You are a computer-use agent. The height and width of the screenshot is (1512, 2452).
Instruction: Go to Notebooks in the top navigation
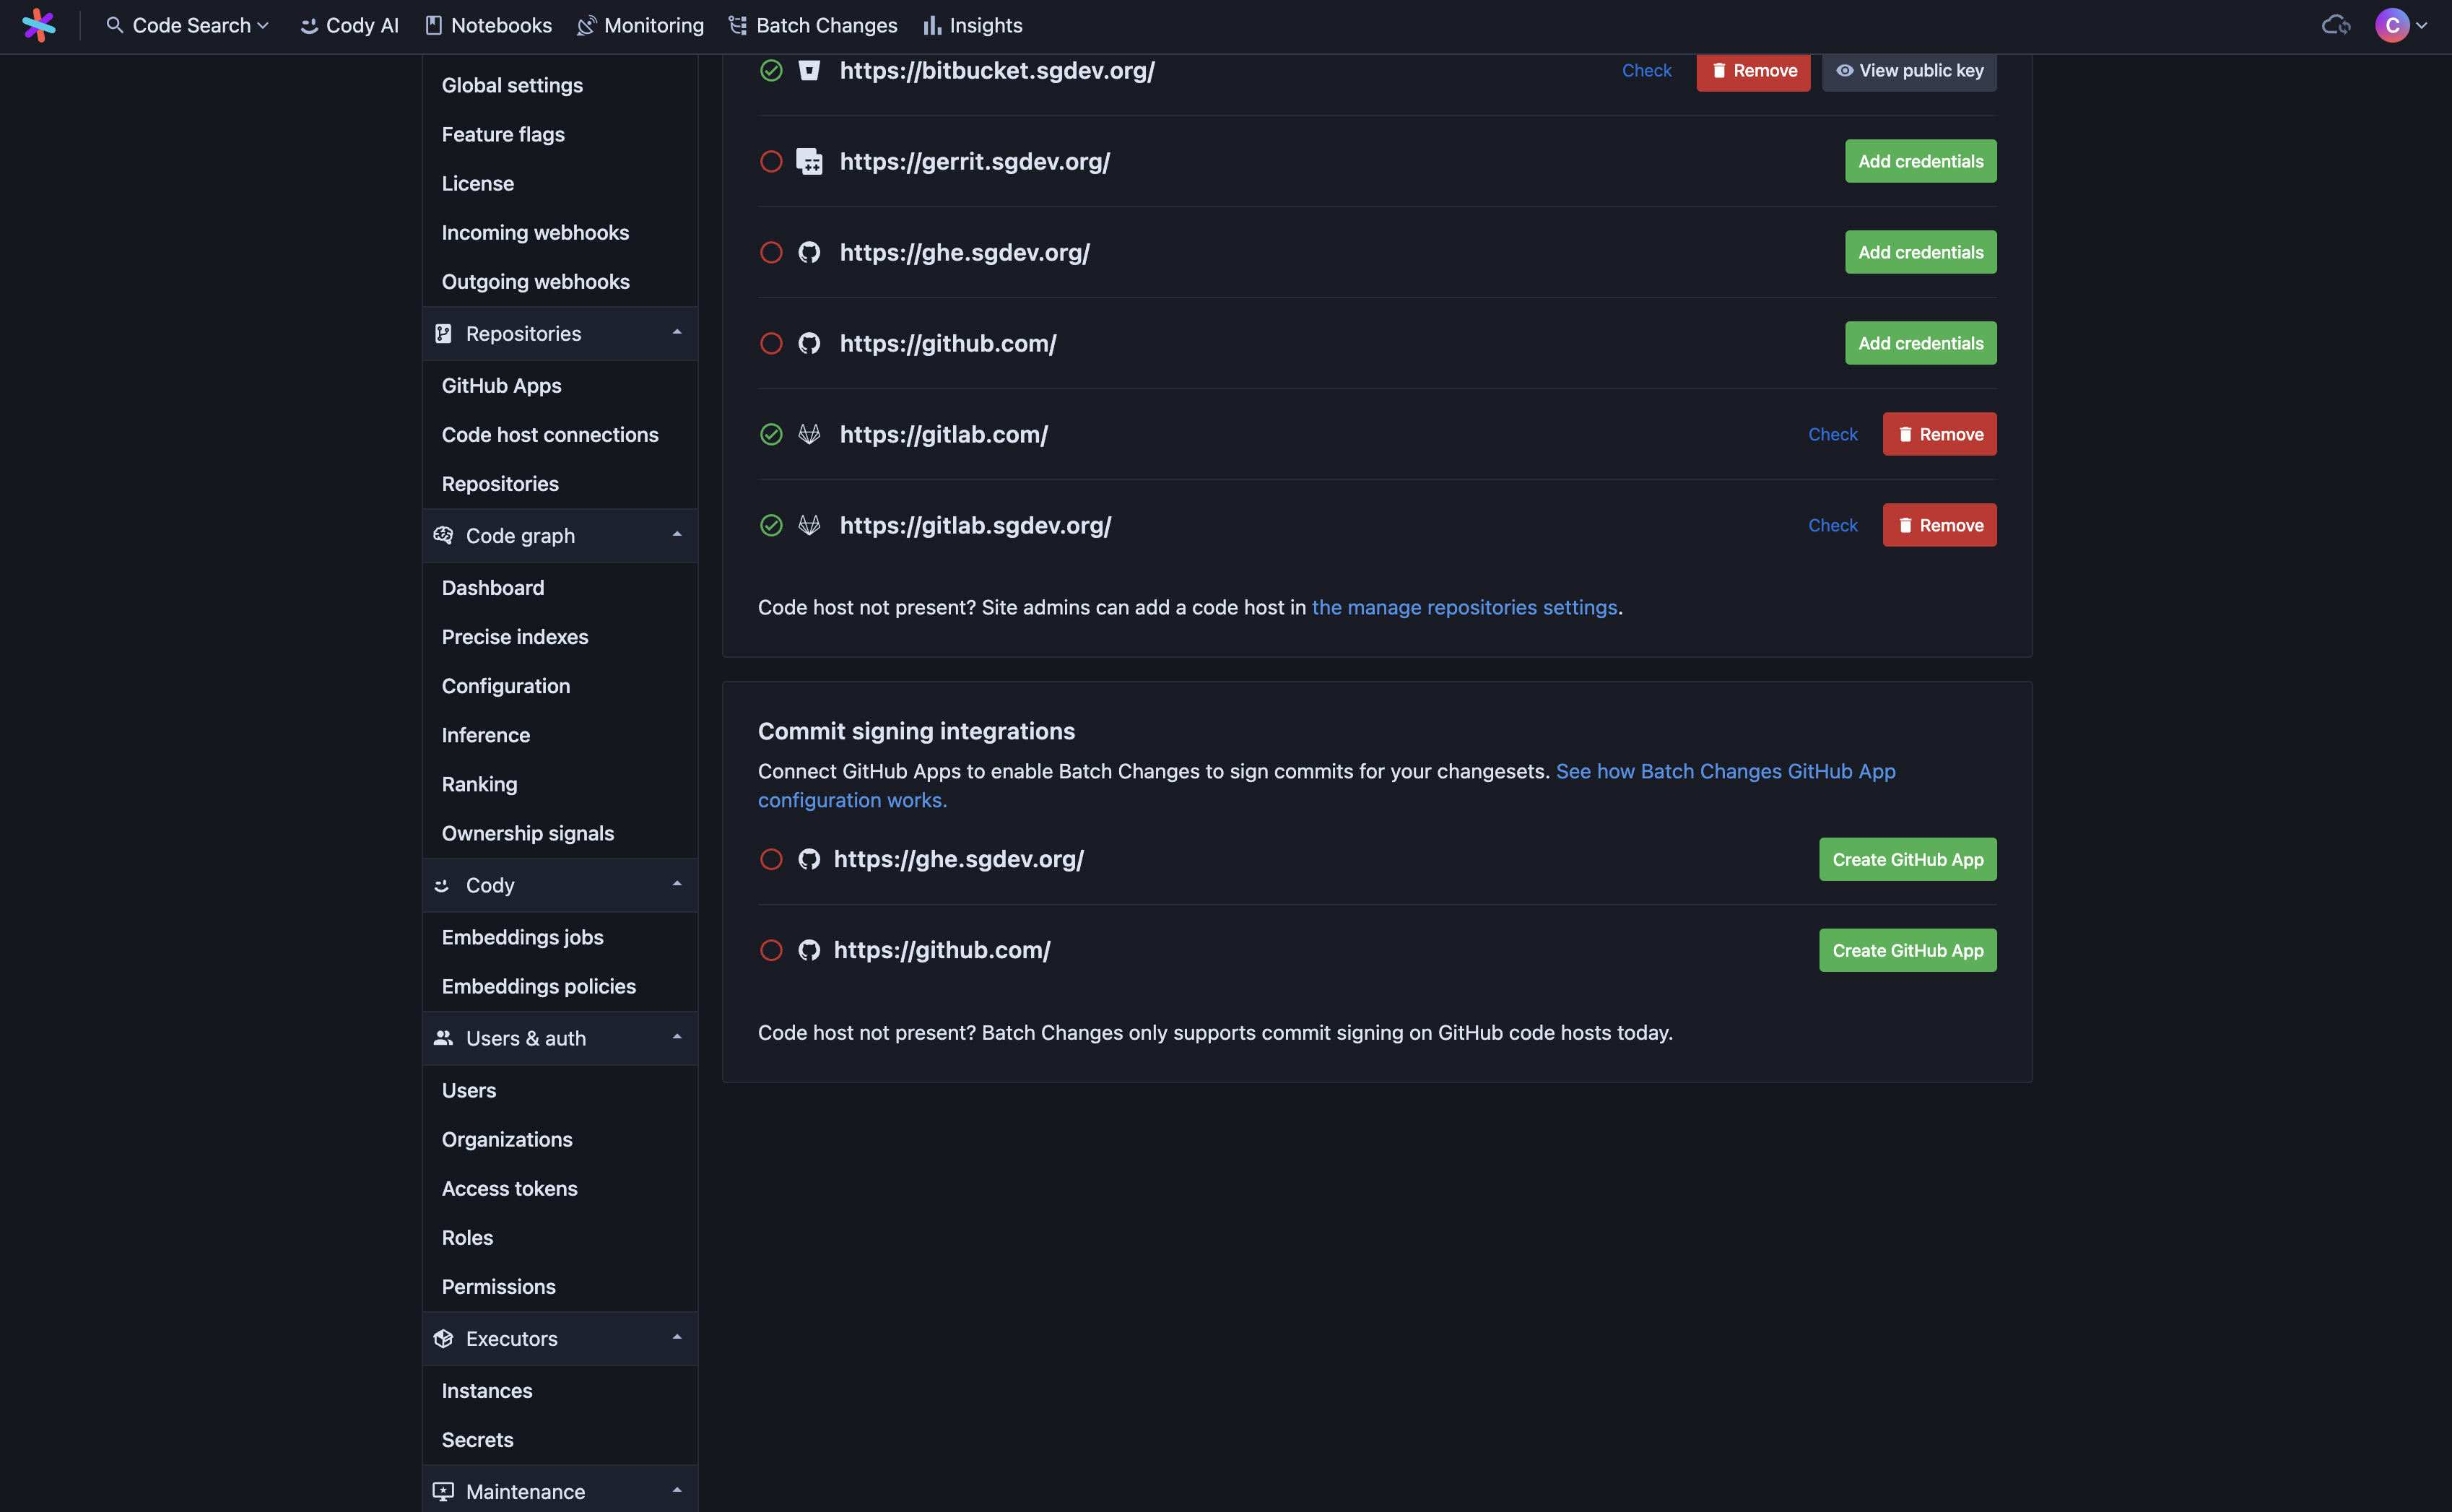(488, 25)
